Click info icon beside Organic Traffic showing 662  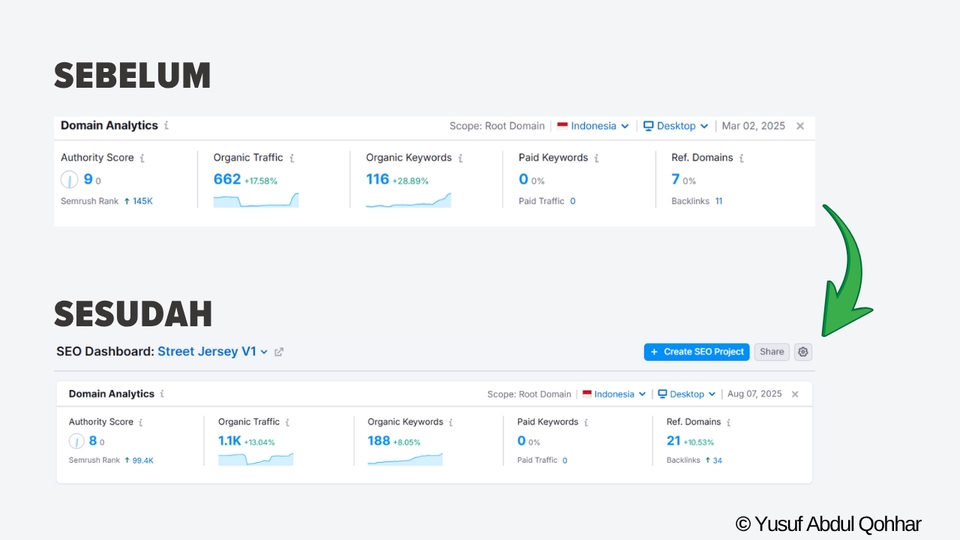click(291, 158)
